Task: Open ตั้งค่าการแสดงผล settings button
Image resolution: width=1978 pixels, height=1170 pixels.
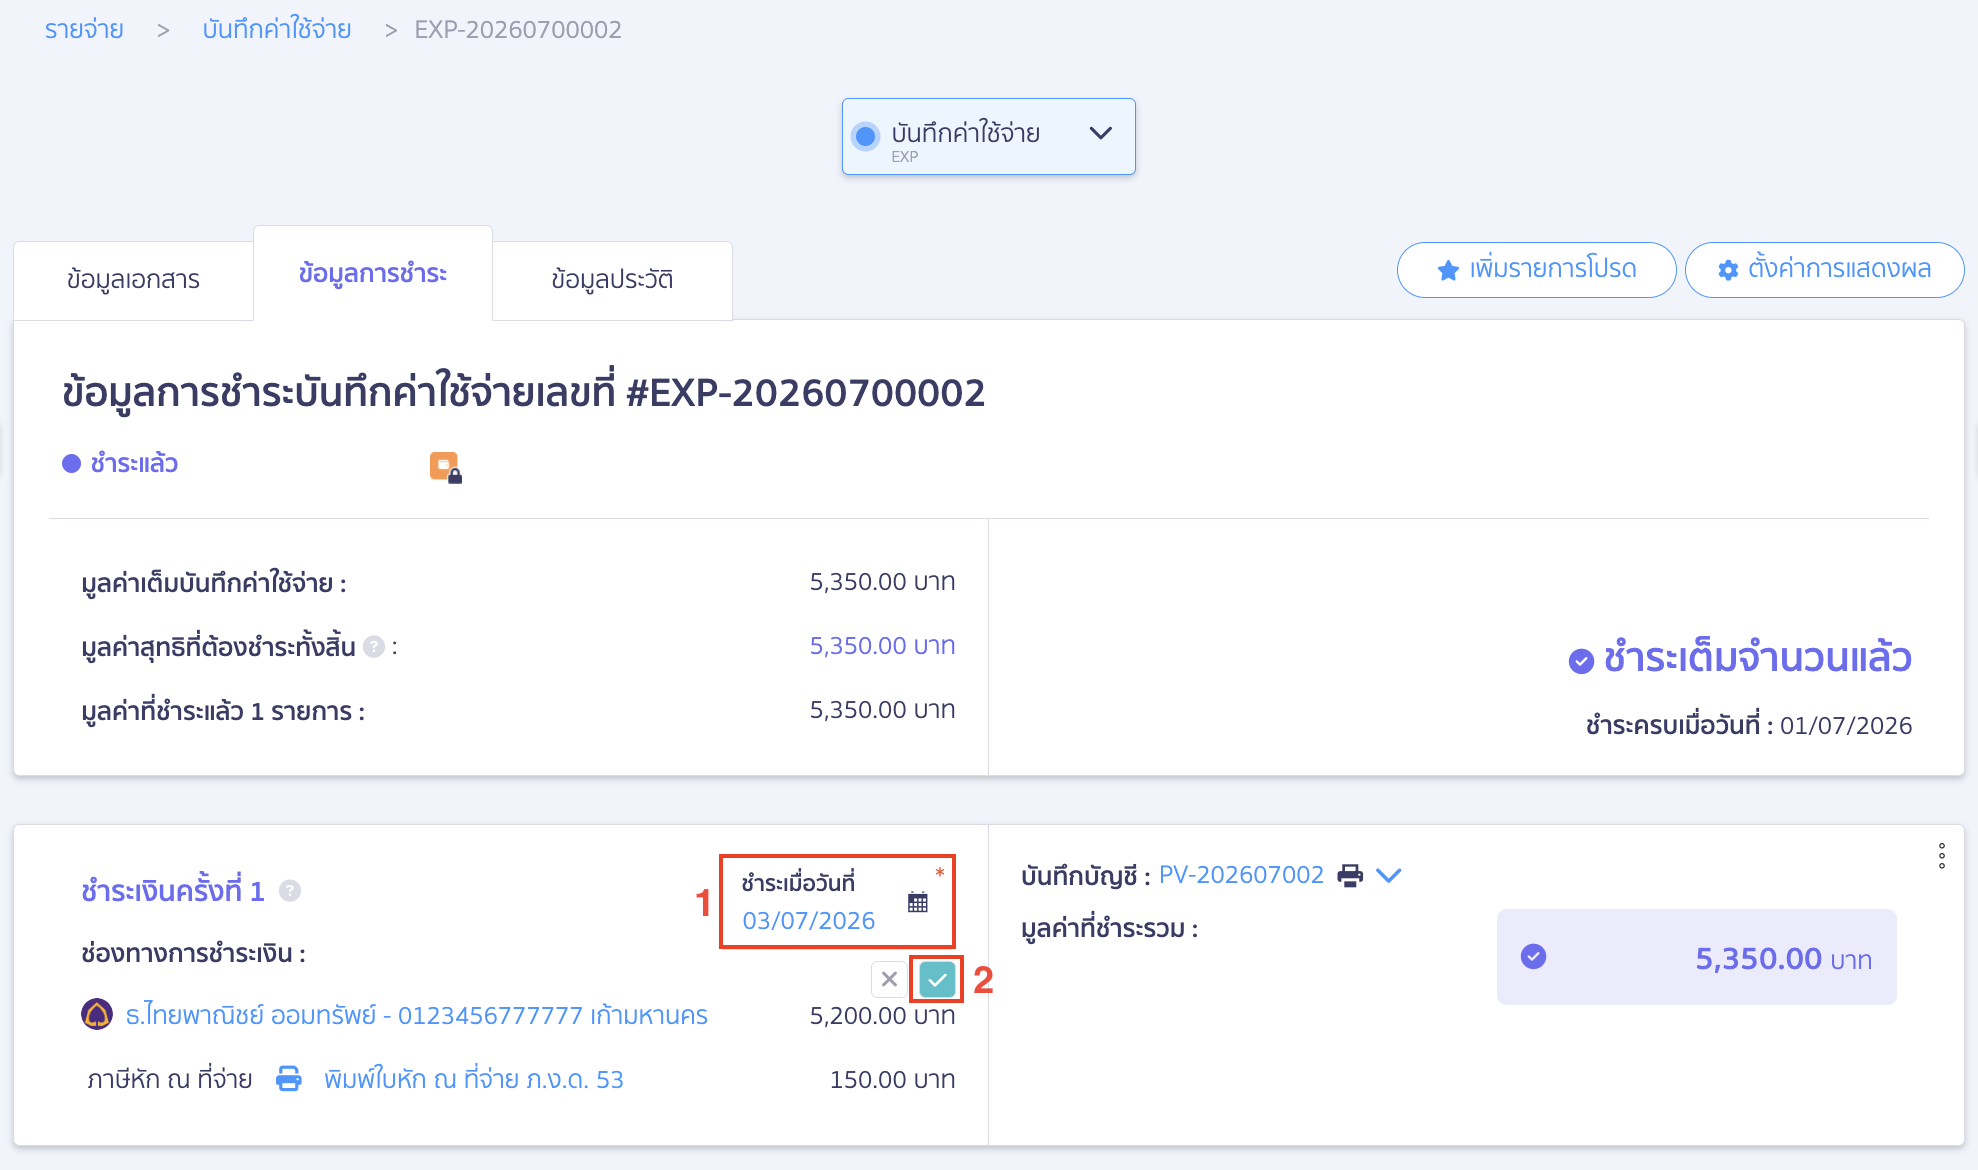Action: tap(1824, 270)
